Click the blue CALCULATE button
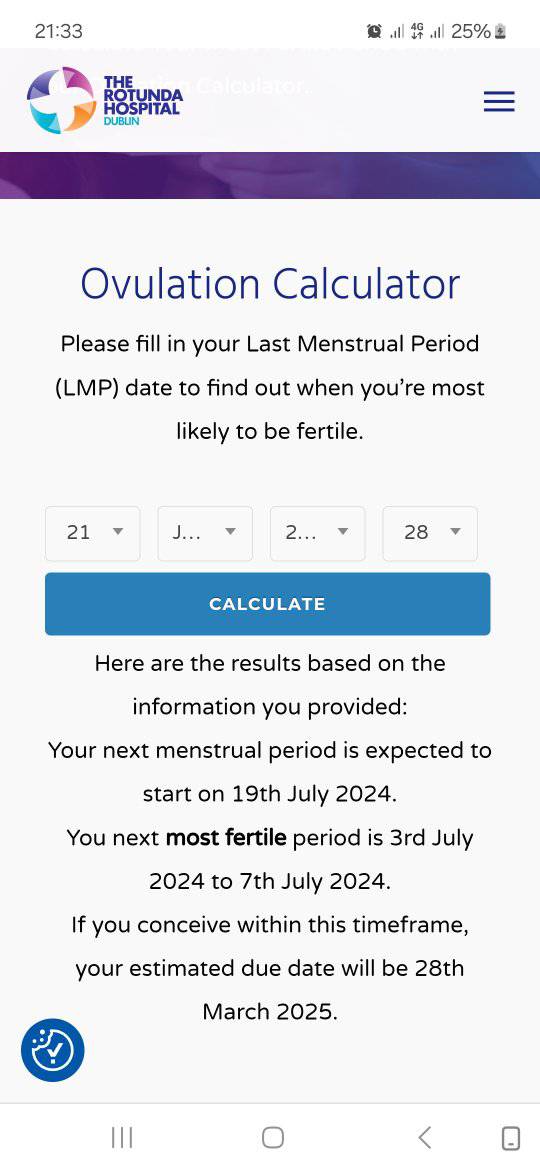Image resolution: width=540 pixels, height=1170 pixels. tap(268, 604)
